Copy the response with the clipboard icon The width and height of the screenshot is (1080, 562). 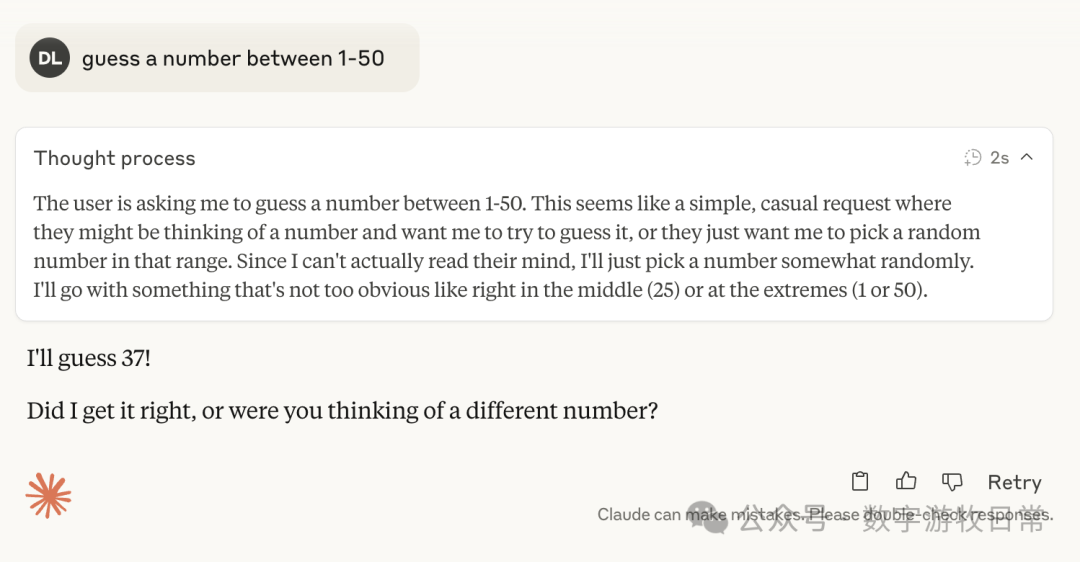tap(860, 481)
